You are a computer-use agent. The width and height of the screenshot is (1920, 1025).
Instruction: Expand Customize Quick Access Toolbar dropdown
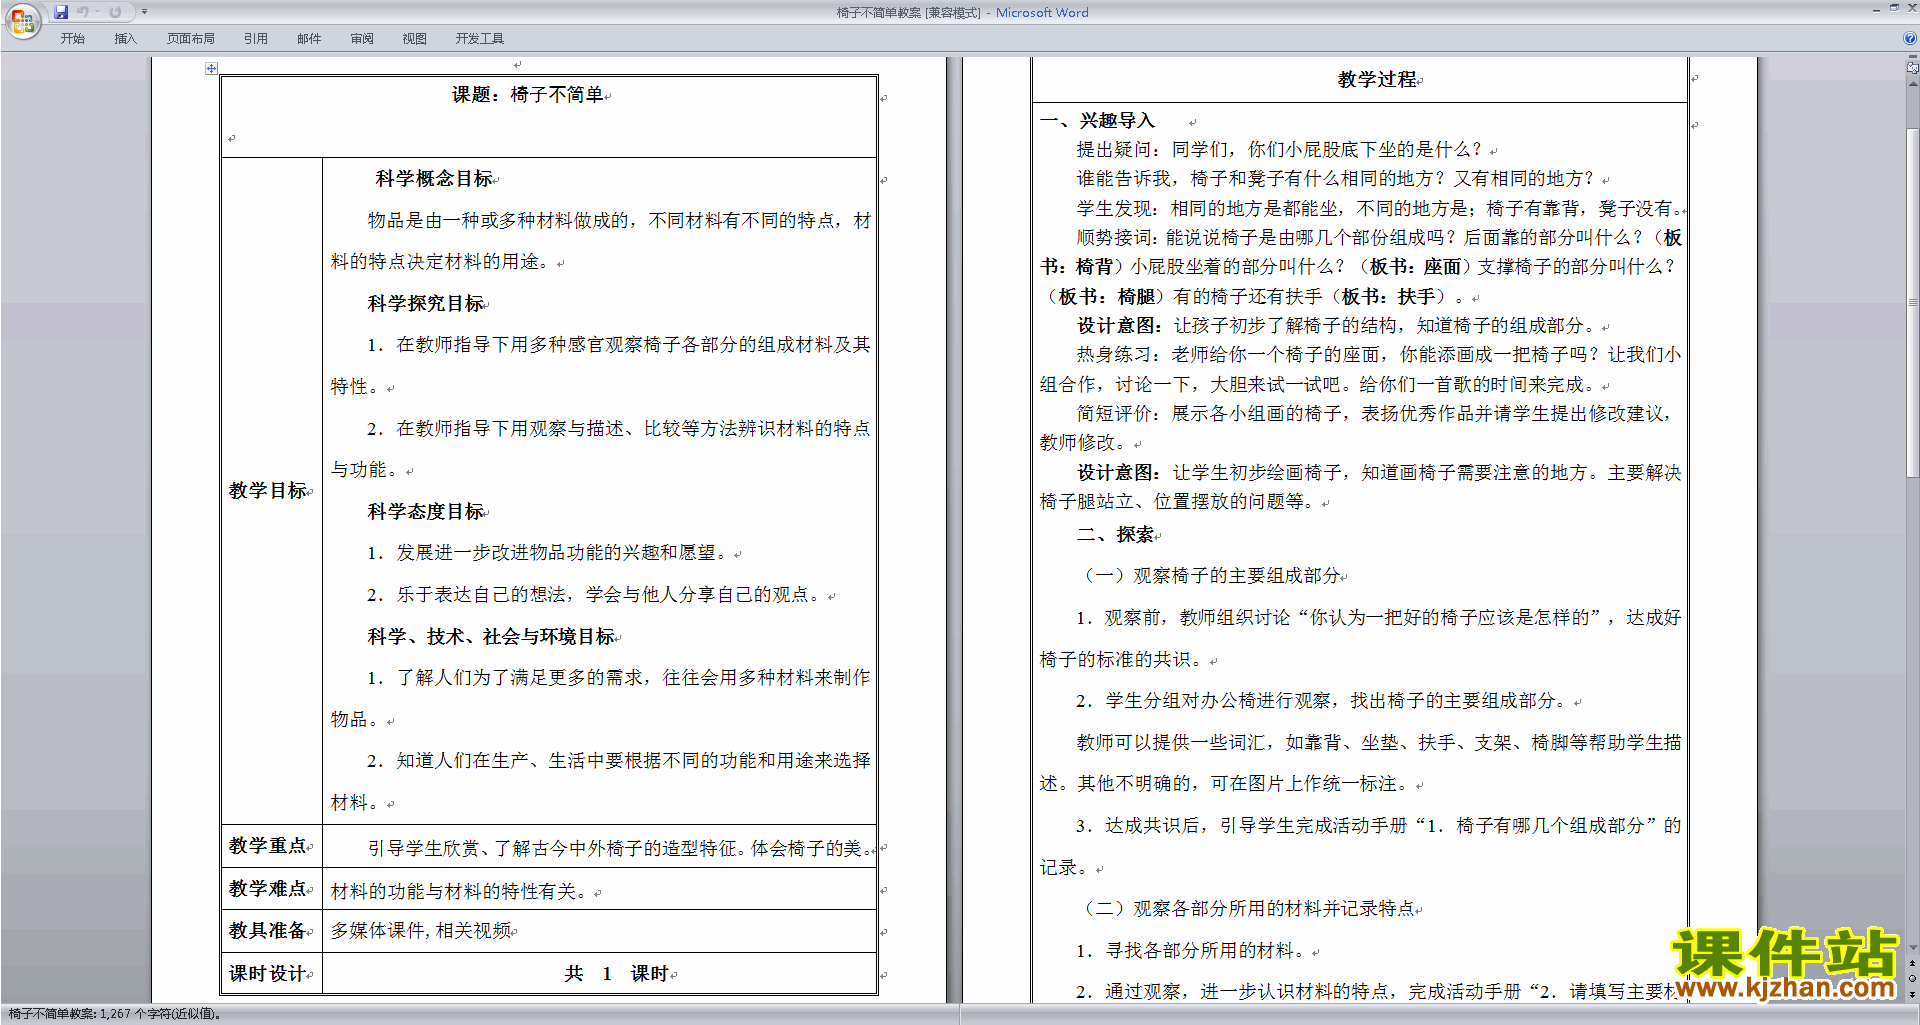144,12
